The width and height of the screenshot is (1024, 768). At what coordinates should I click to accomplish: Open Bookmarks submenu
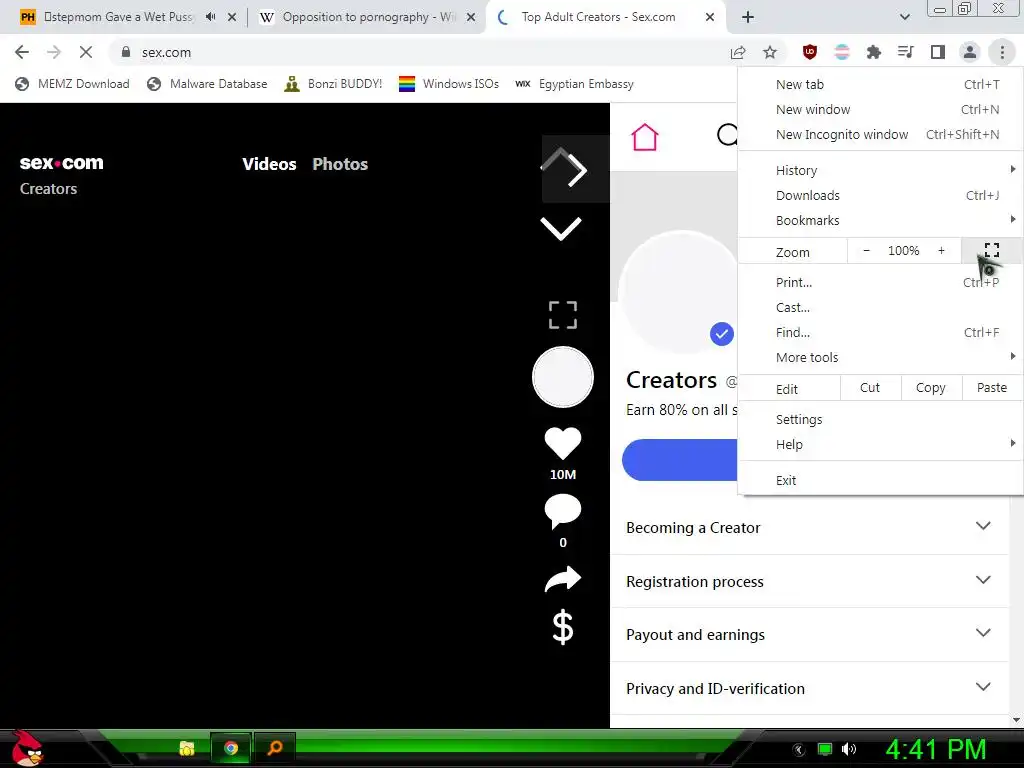point(880,220)
